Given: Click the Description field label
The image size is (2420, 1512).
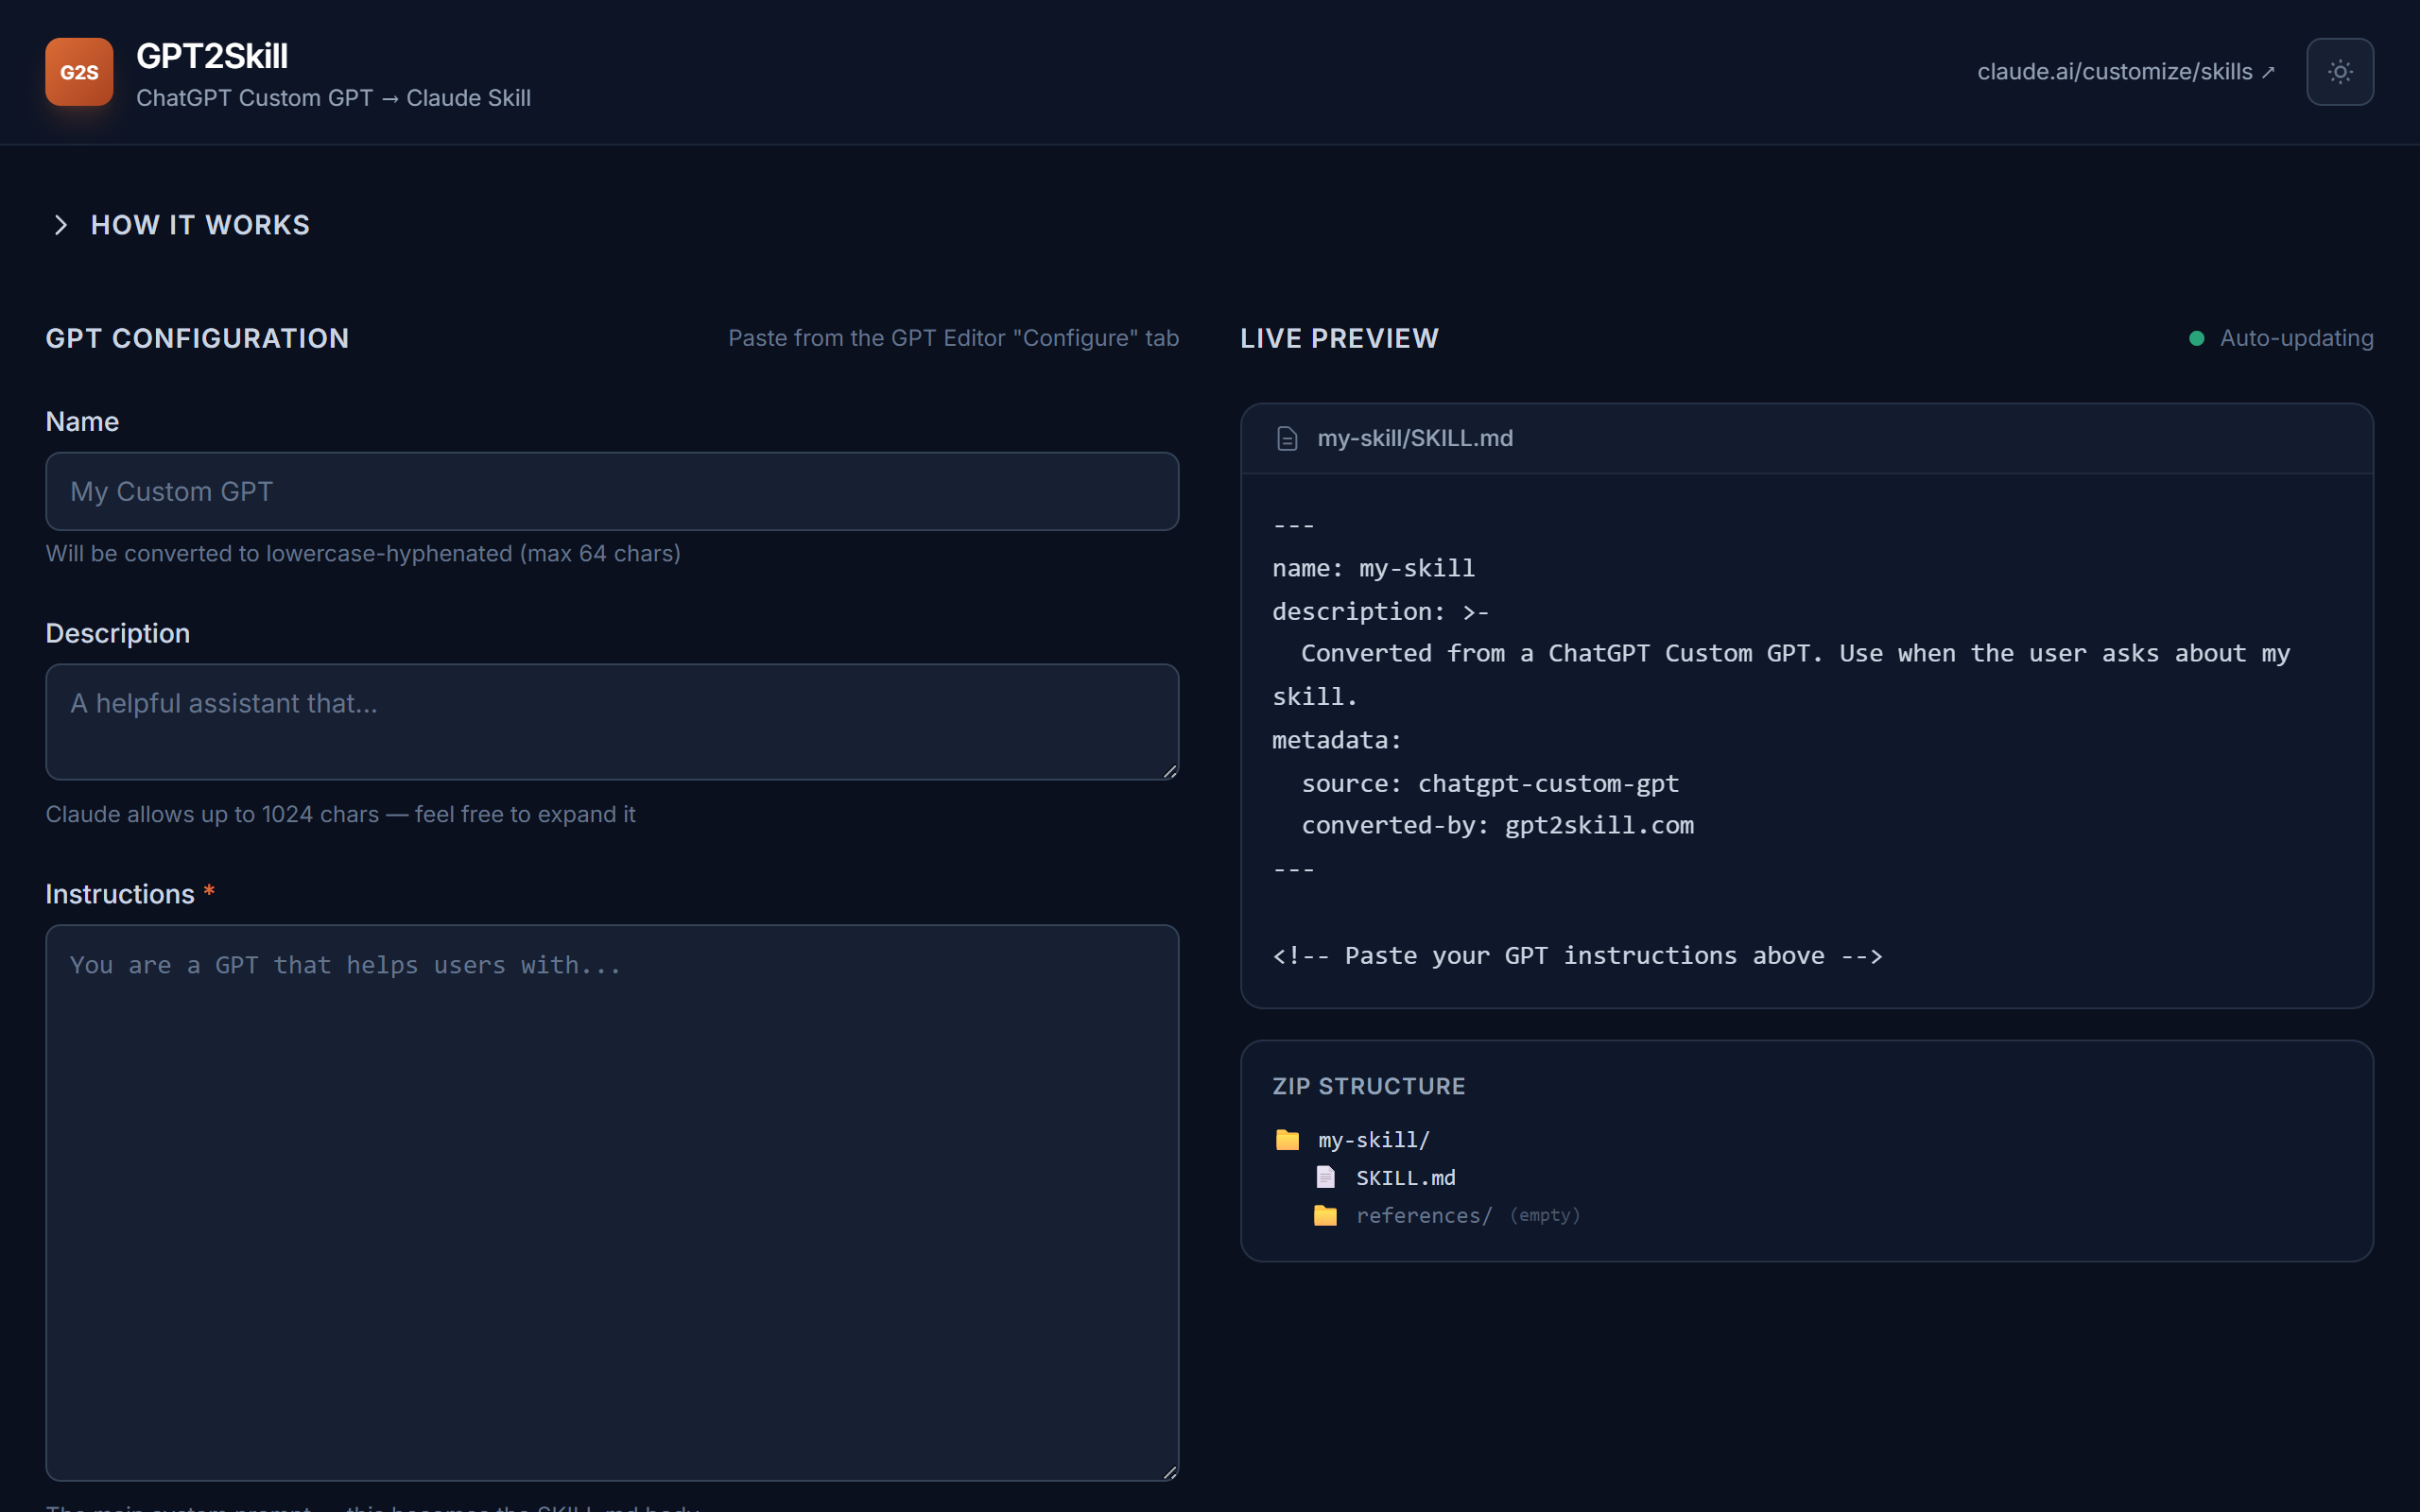Looking at the screenshot, I should (x=117, y=633).
